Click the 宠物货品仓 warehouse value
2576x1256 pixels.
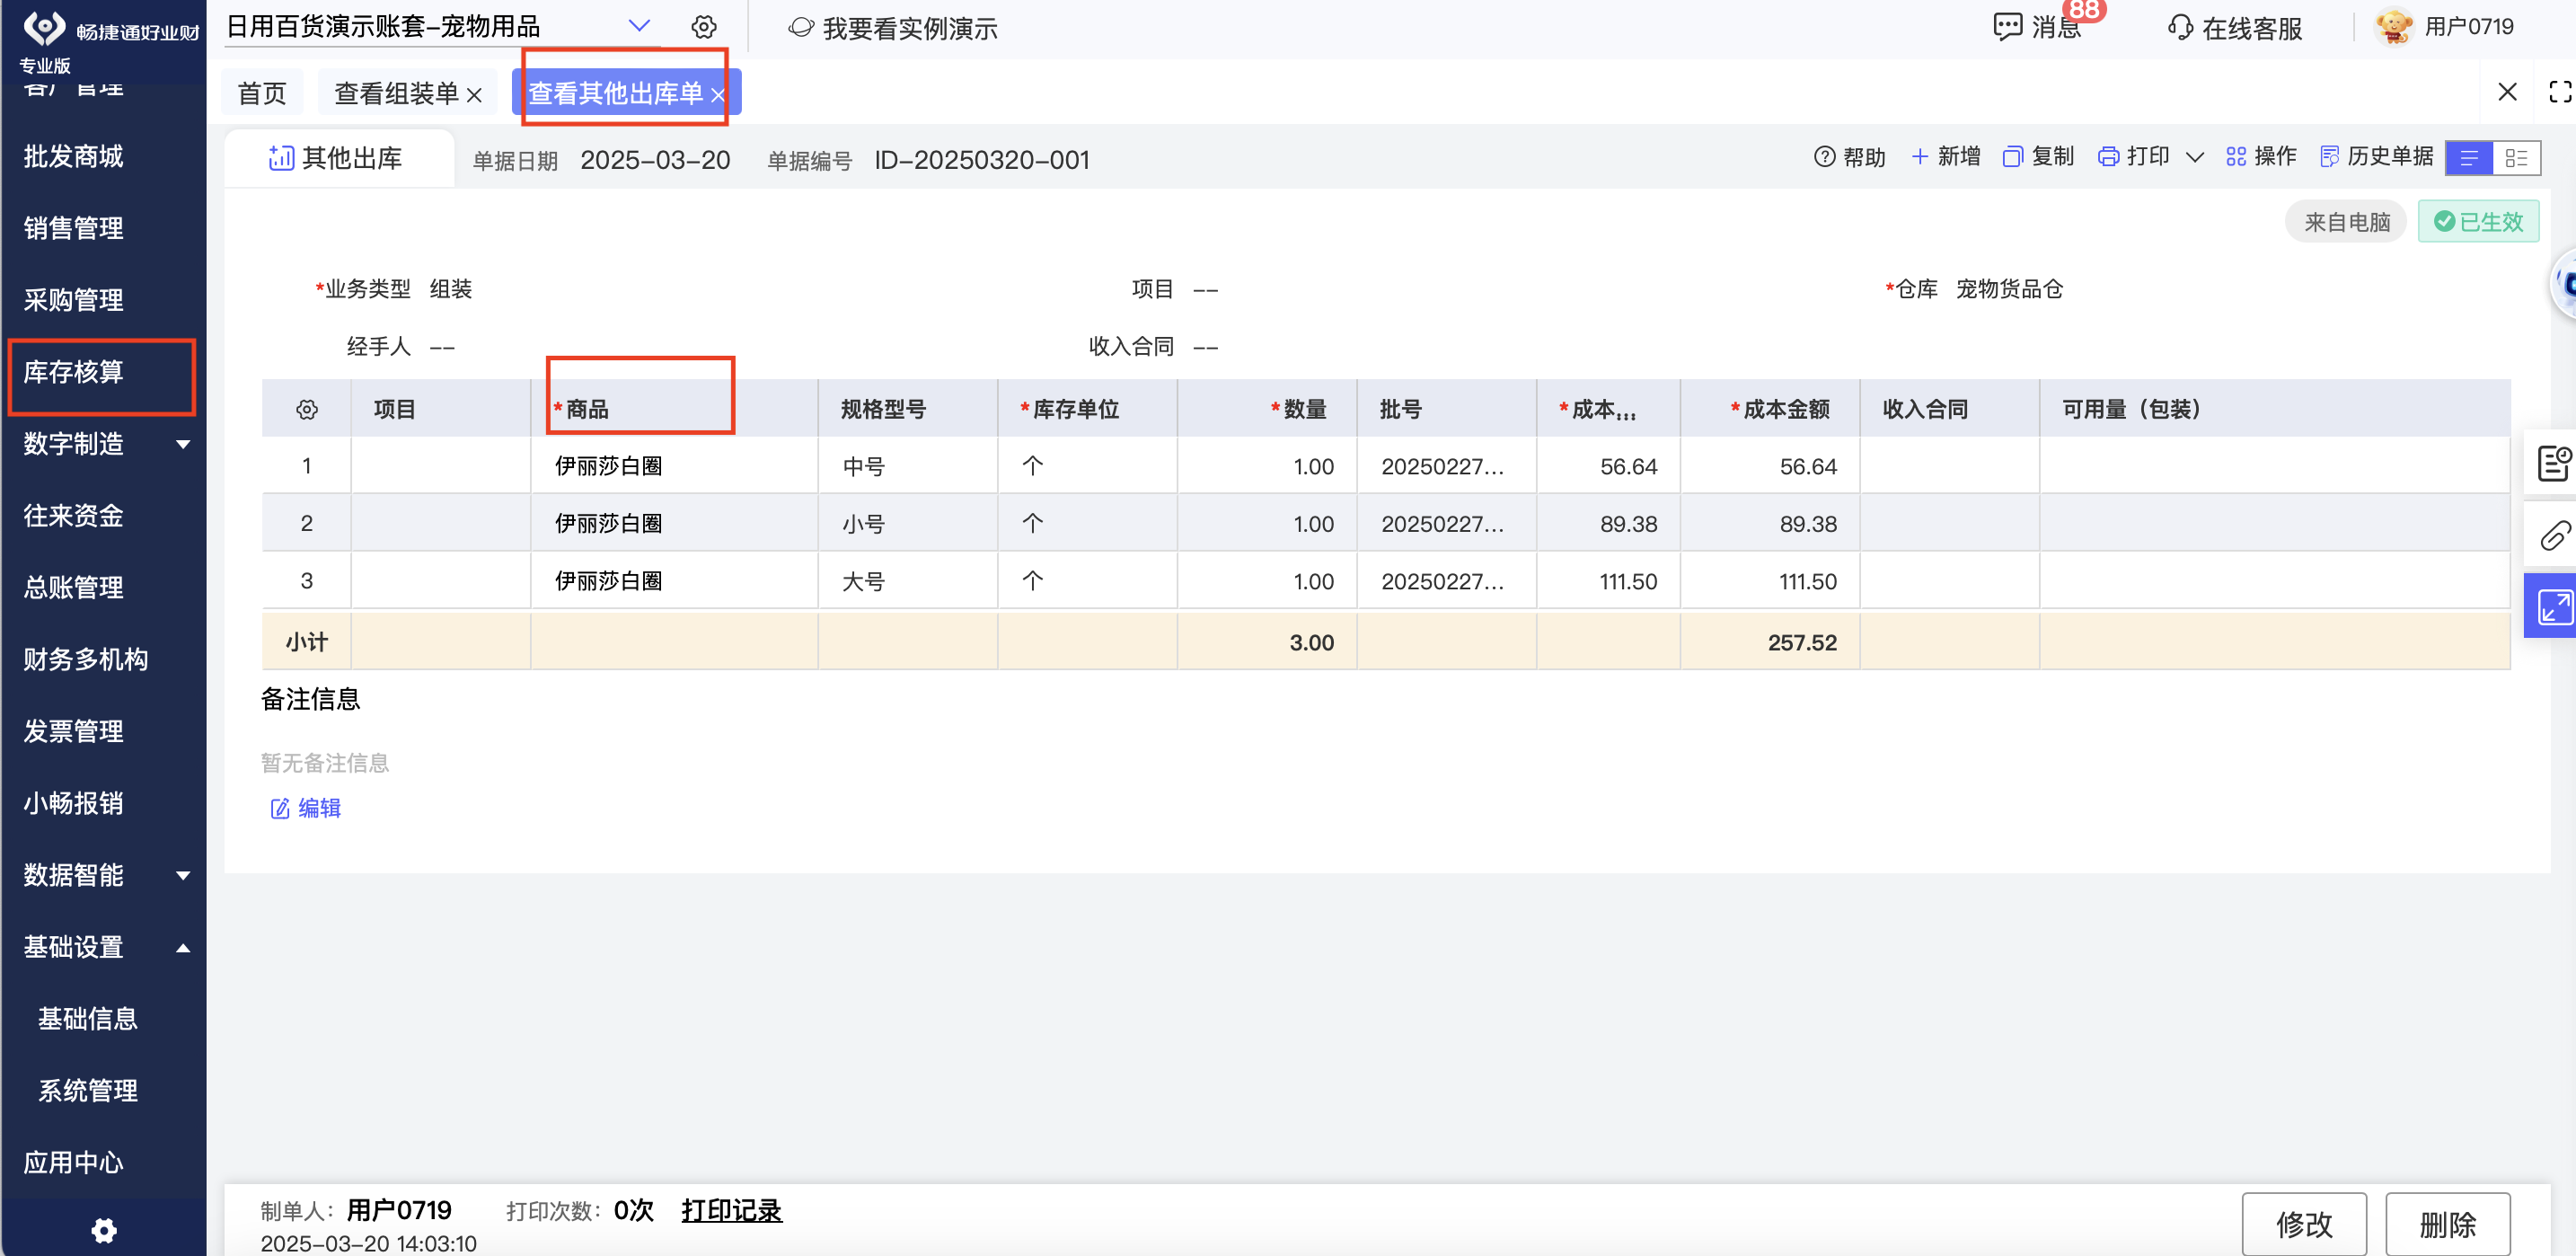[2009, 289]
